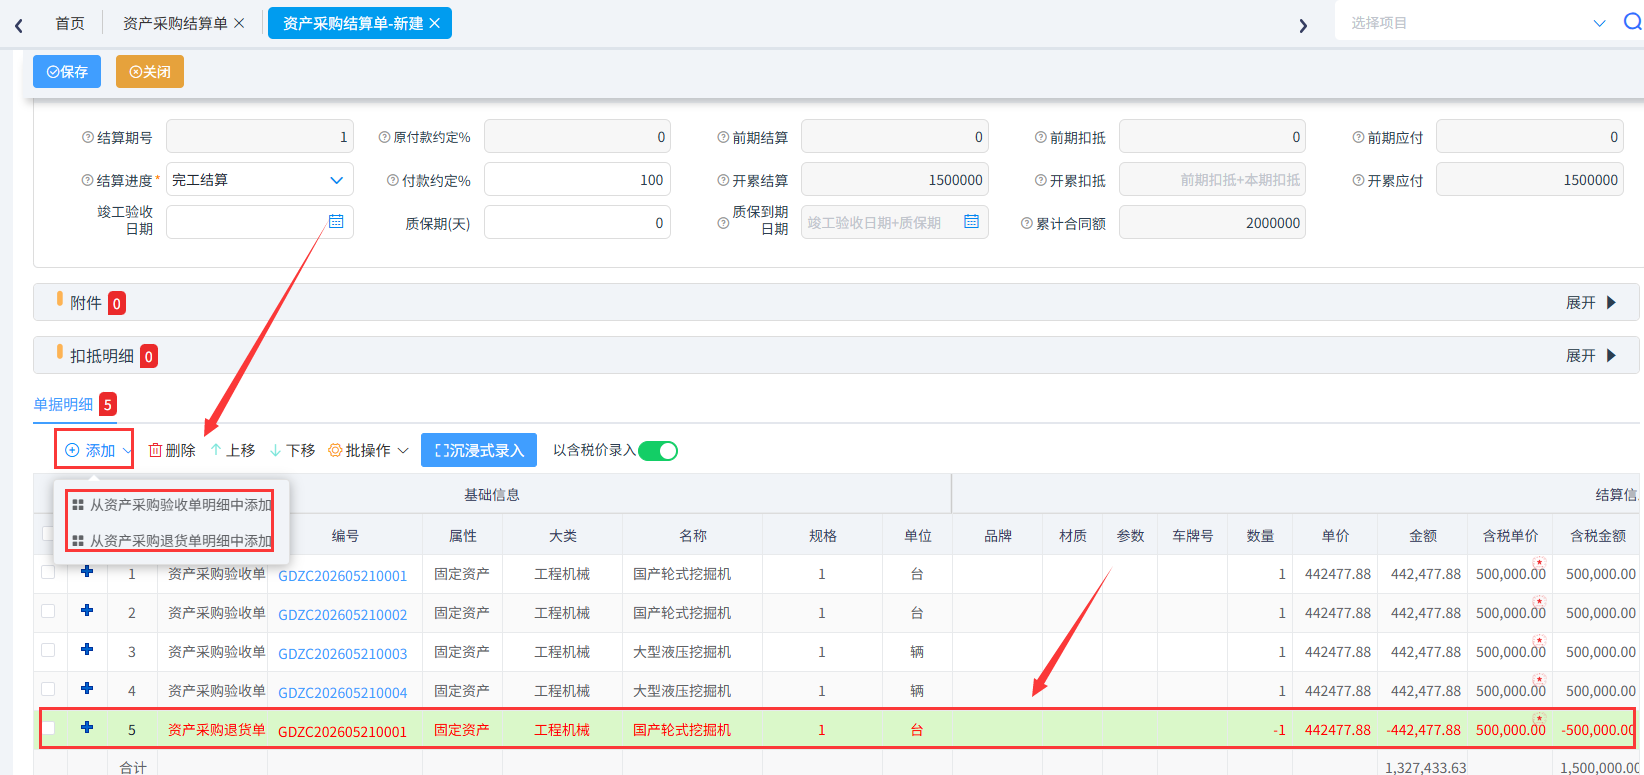This screenshot has width=1644, height=775.
Task: Click the calendar icon for 竣工验收日期
Action: (x=336, y=221)
